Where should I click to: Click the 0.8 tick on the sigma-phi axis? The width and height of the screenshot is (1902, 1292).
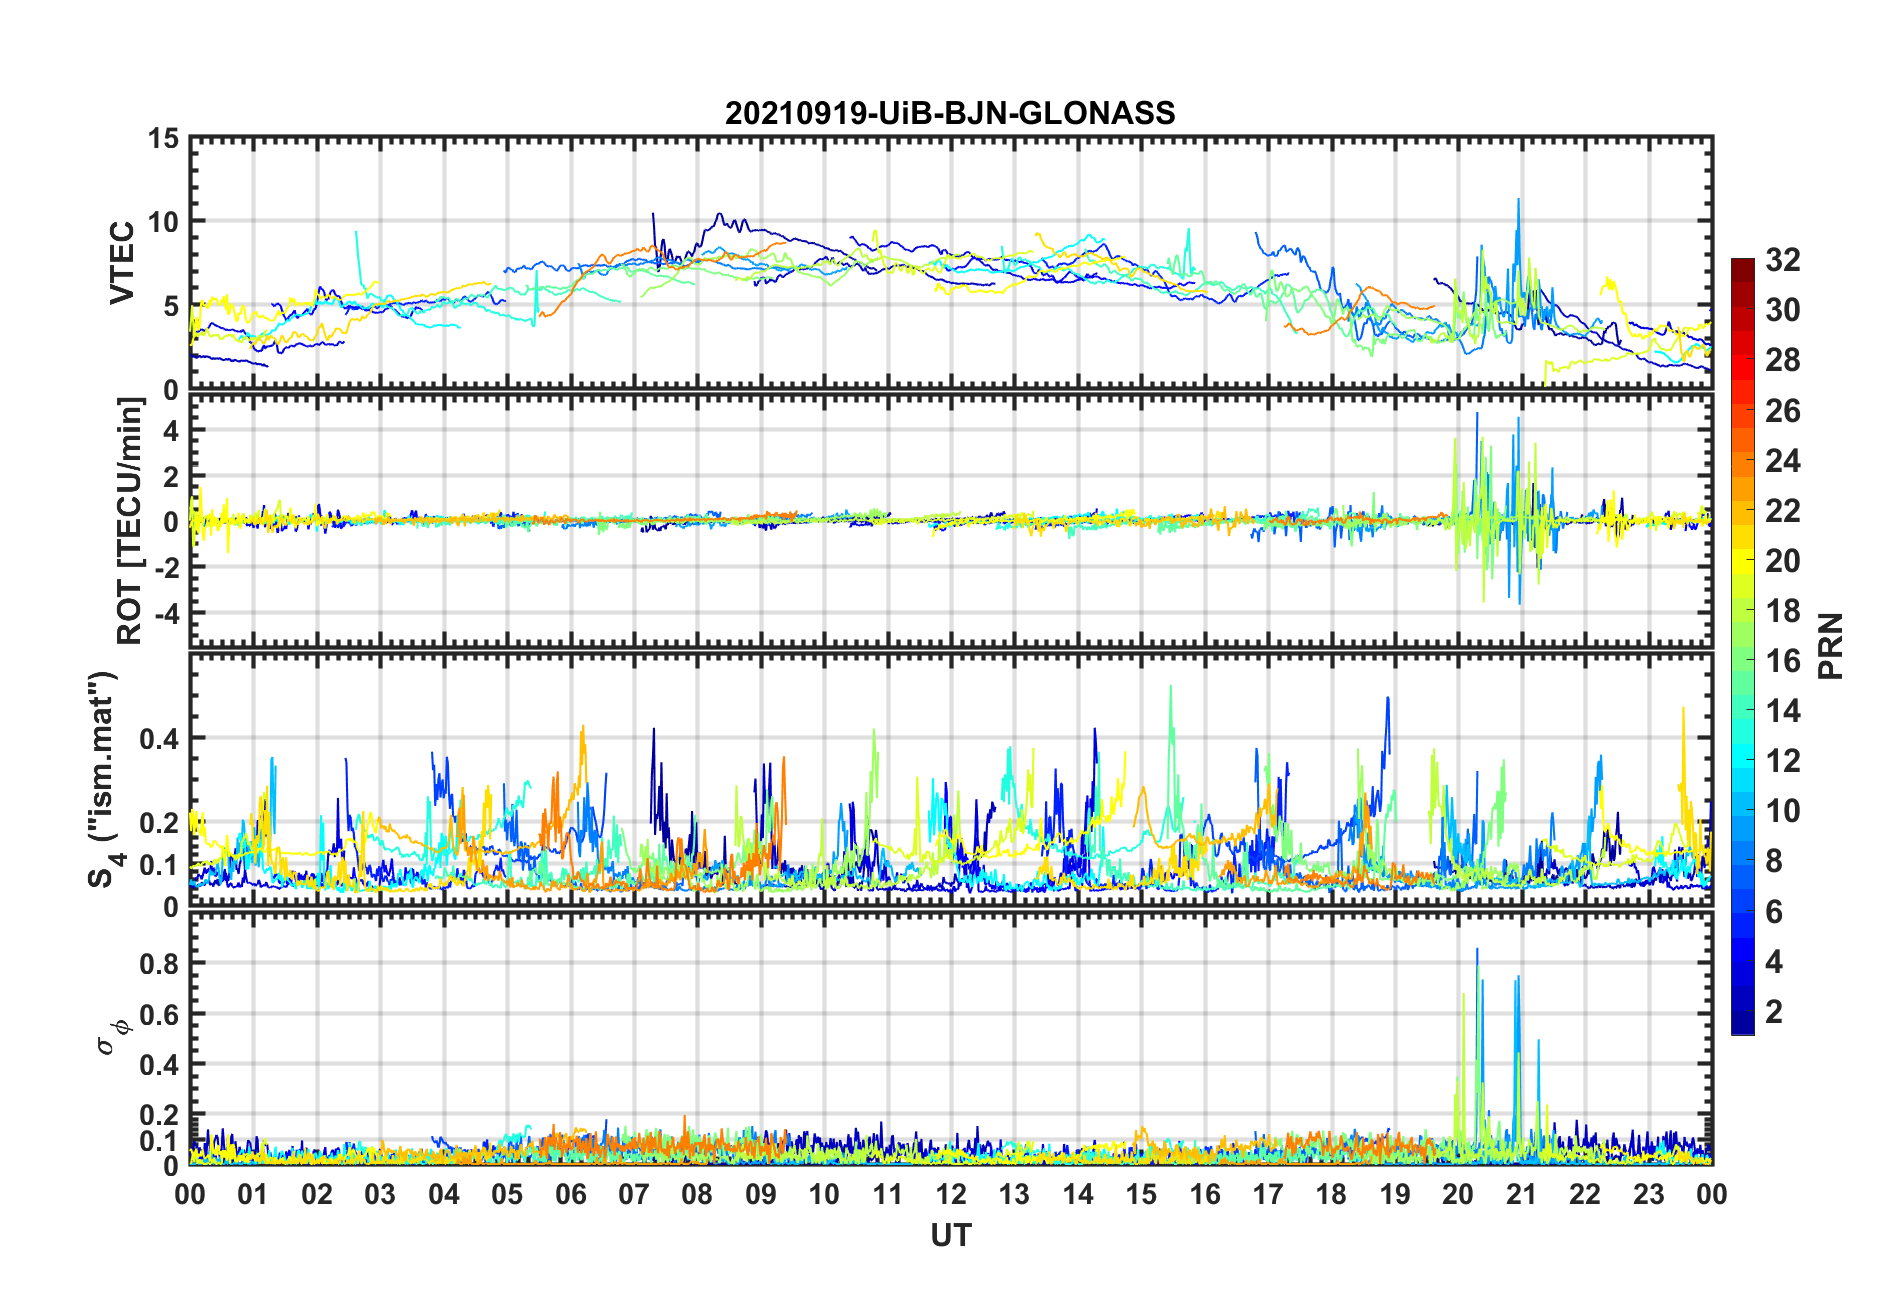coord(158,964)
